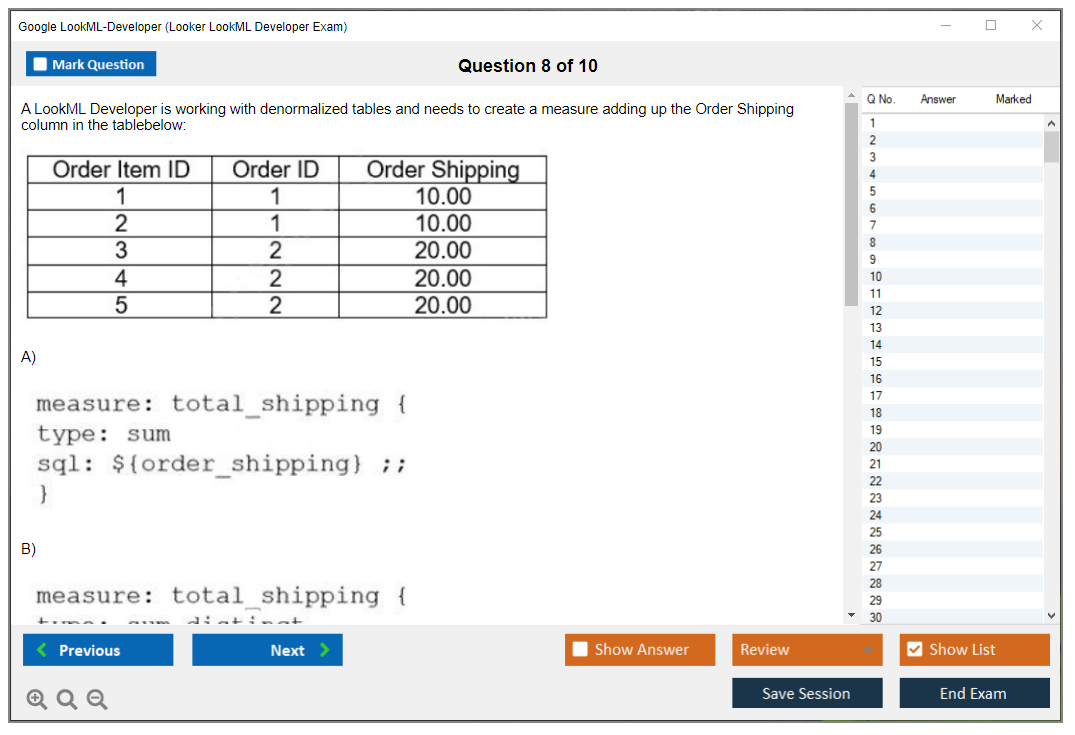Image resolution: width=1075 pixels, height=735 pixels.
Task: Click the zoom out magnifier icon
Action: pos(97,700)
